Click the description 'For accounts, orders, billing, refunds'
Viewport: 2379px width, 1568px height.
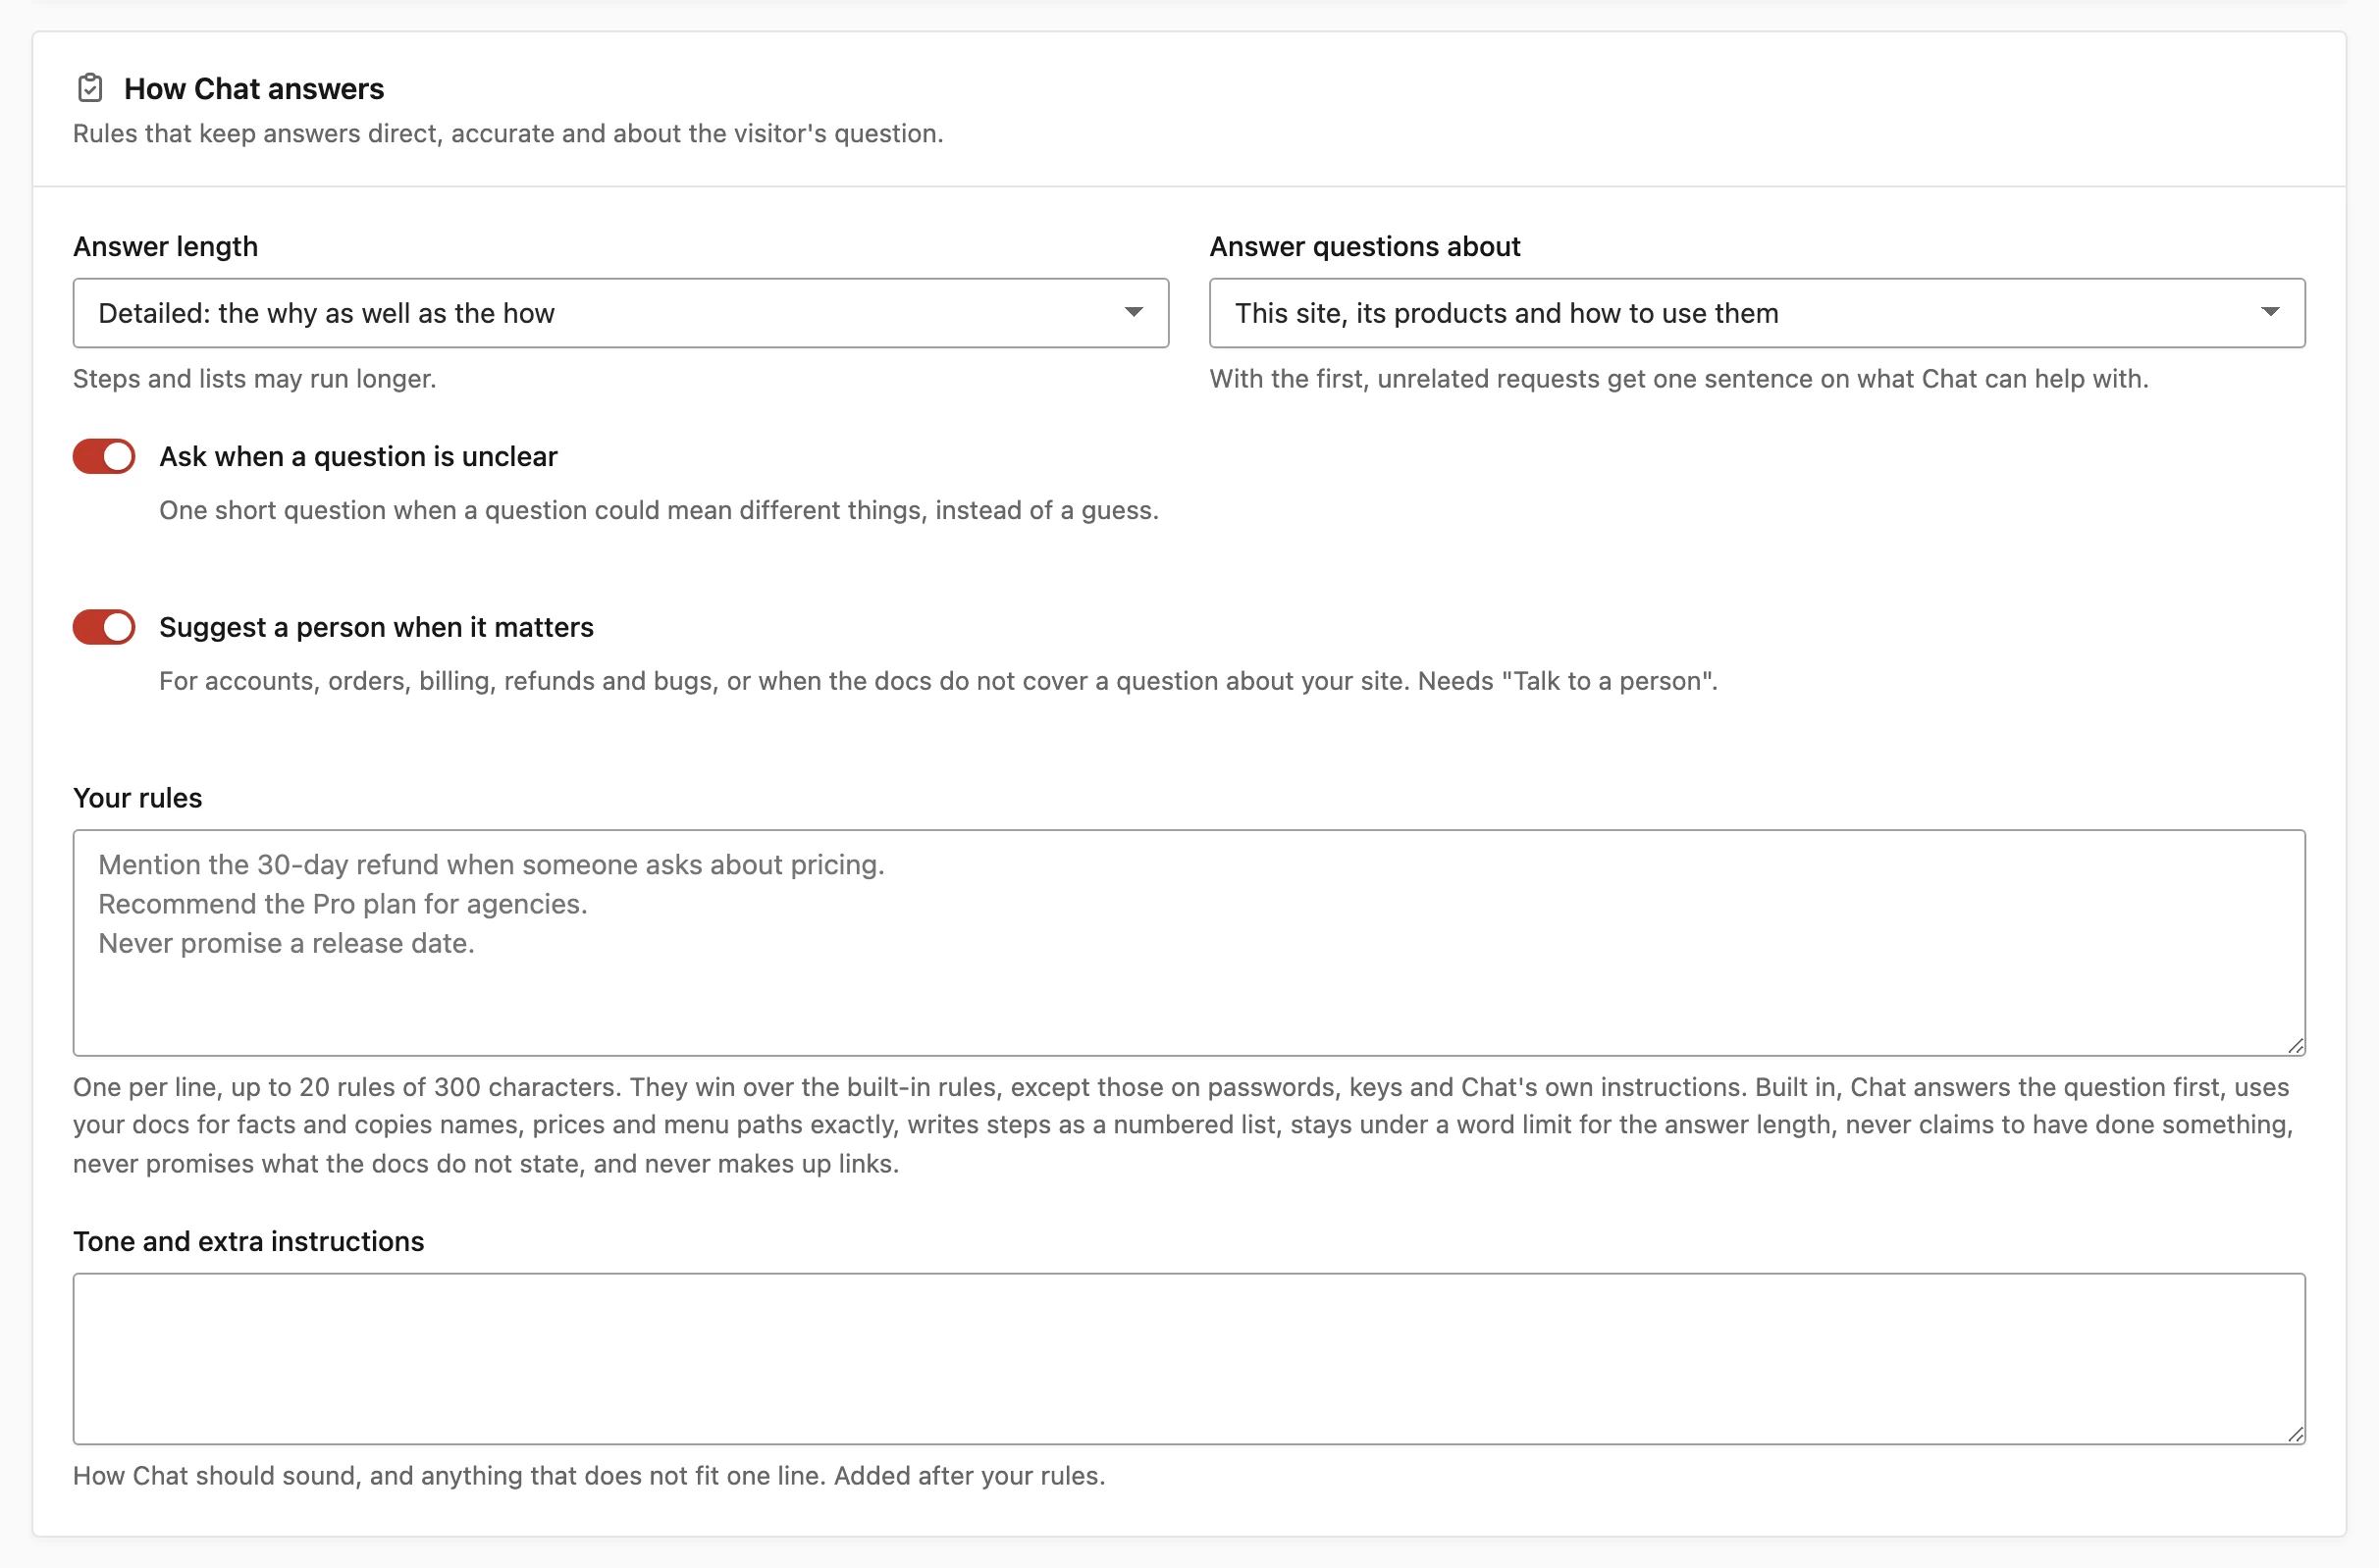coord(938,681)
